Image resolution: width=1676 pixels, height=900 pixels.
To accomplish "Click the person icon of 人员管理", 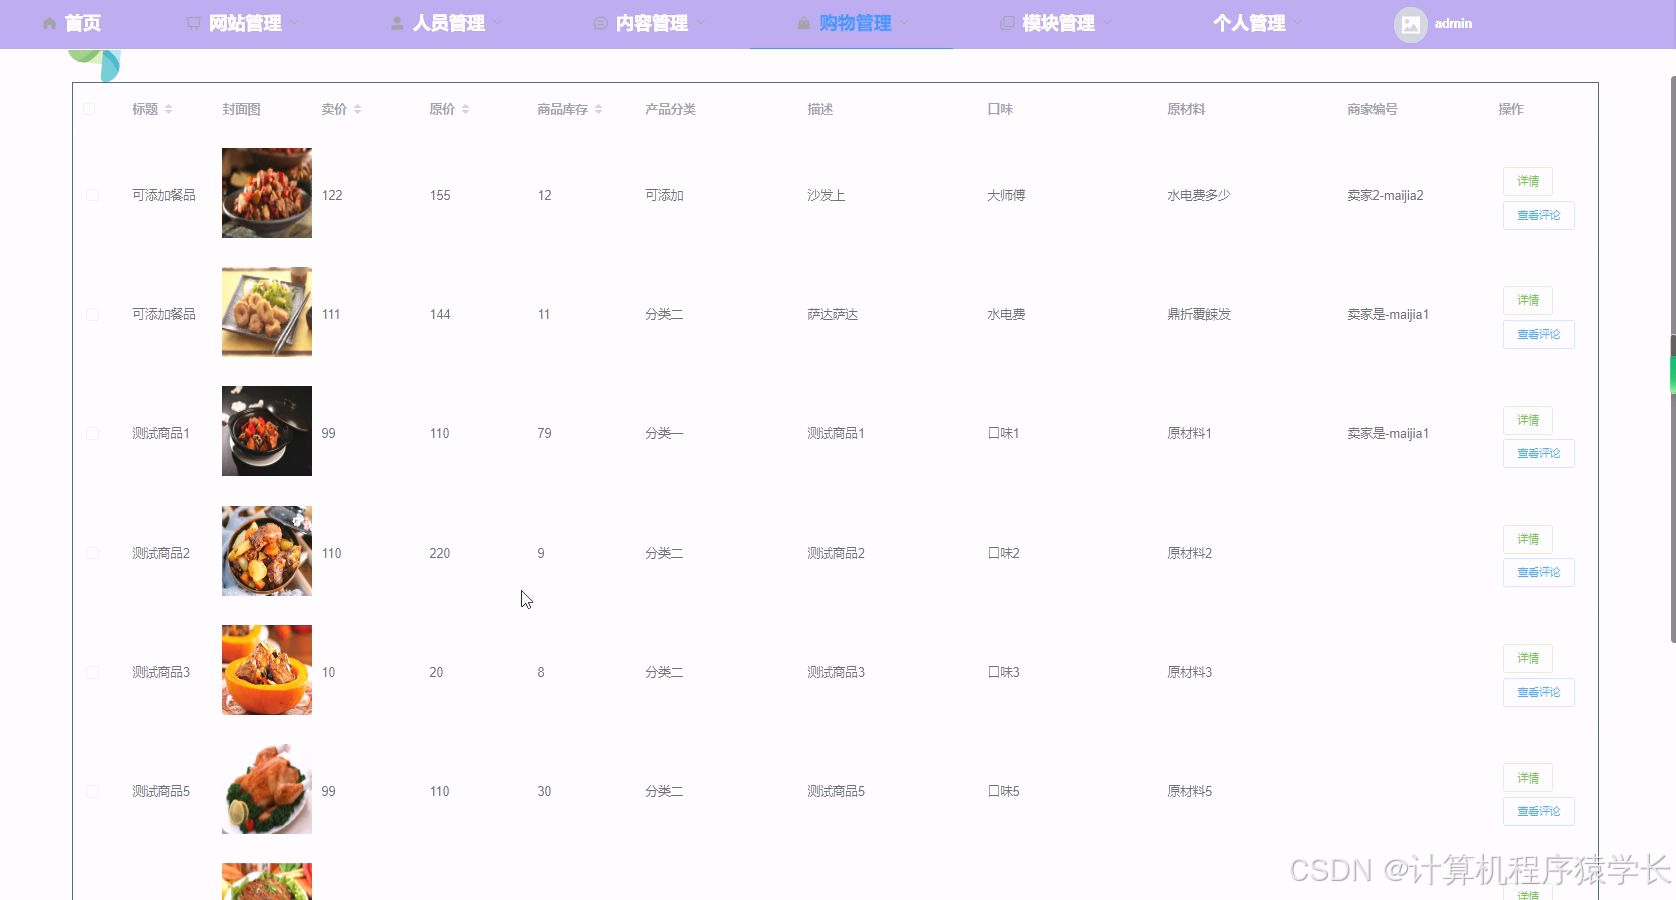I will pyautogui.click(x=397, y=23).
